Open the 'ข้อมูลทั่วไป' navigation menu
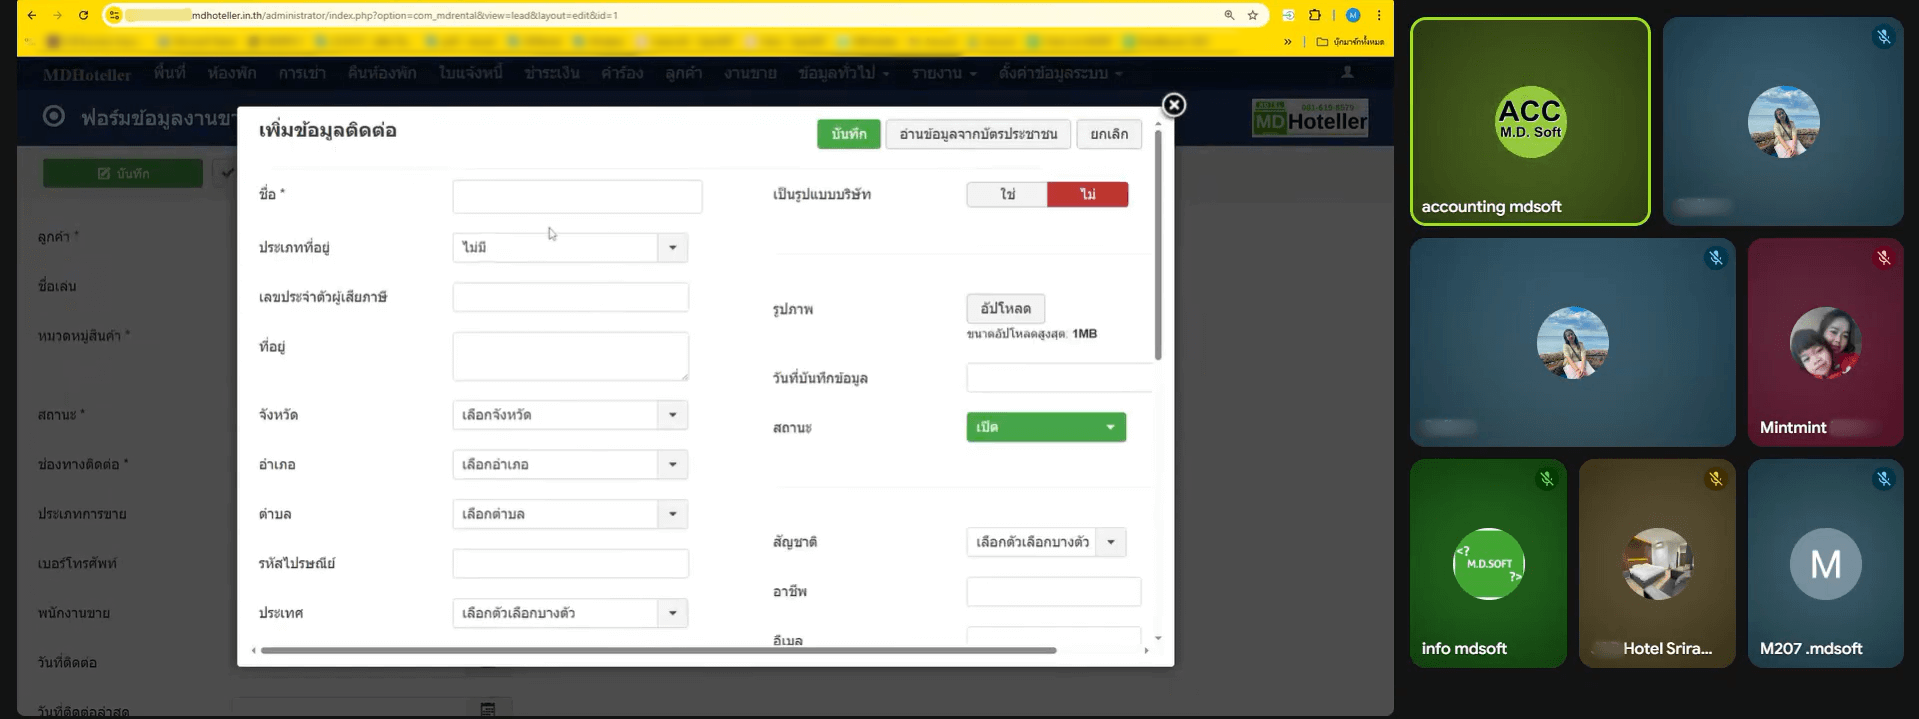Viewport: 1919px width, 719px height. (843, 73)
